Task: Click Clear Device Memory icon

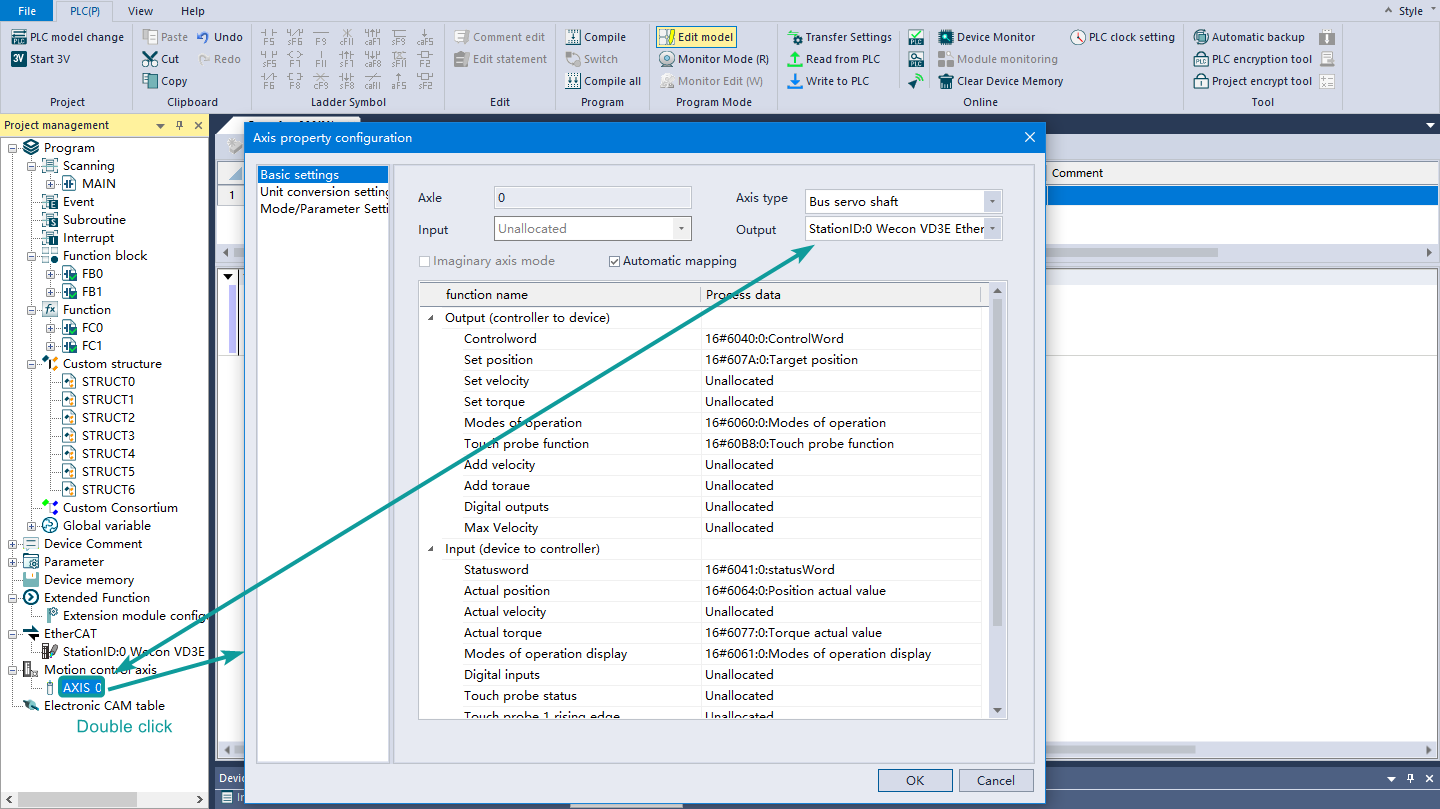Action: tap(946, 81)
